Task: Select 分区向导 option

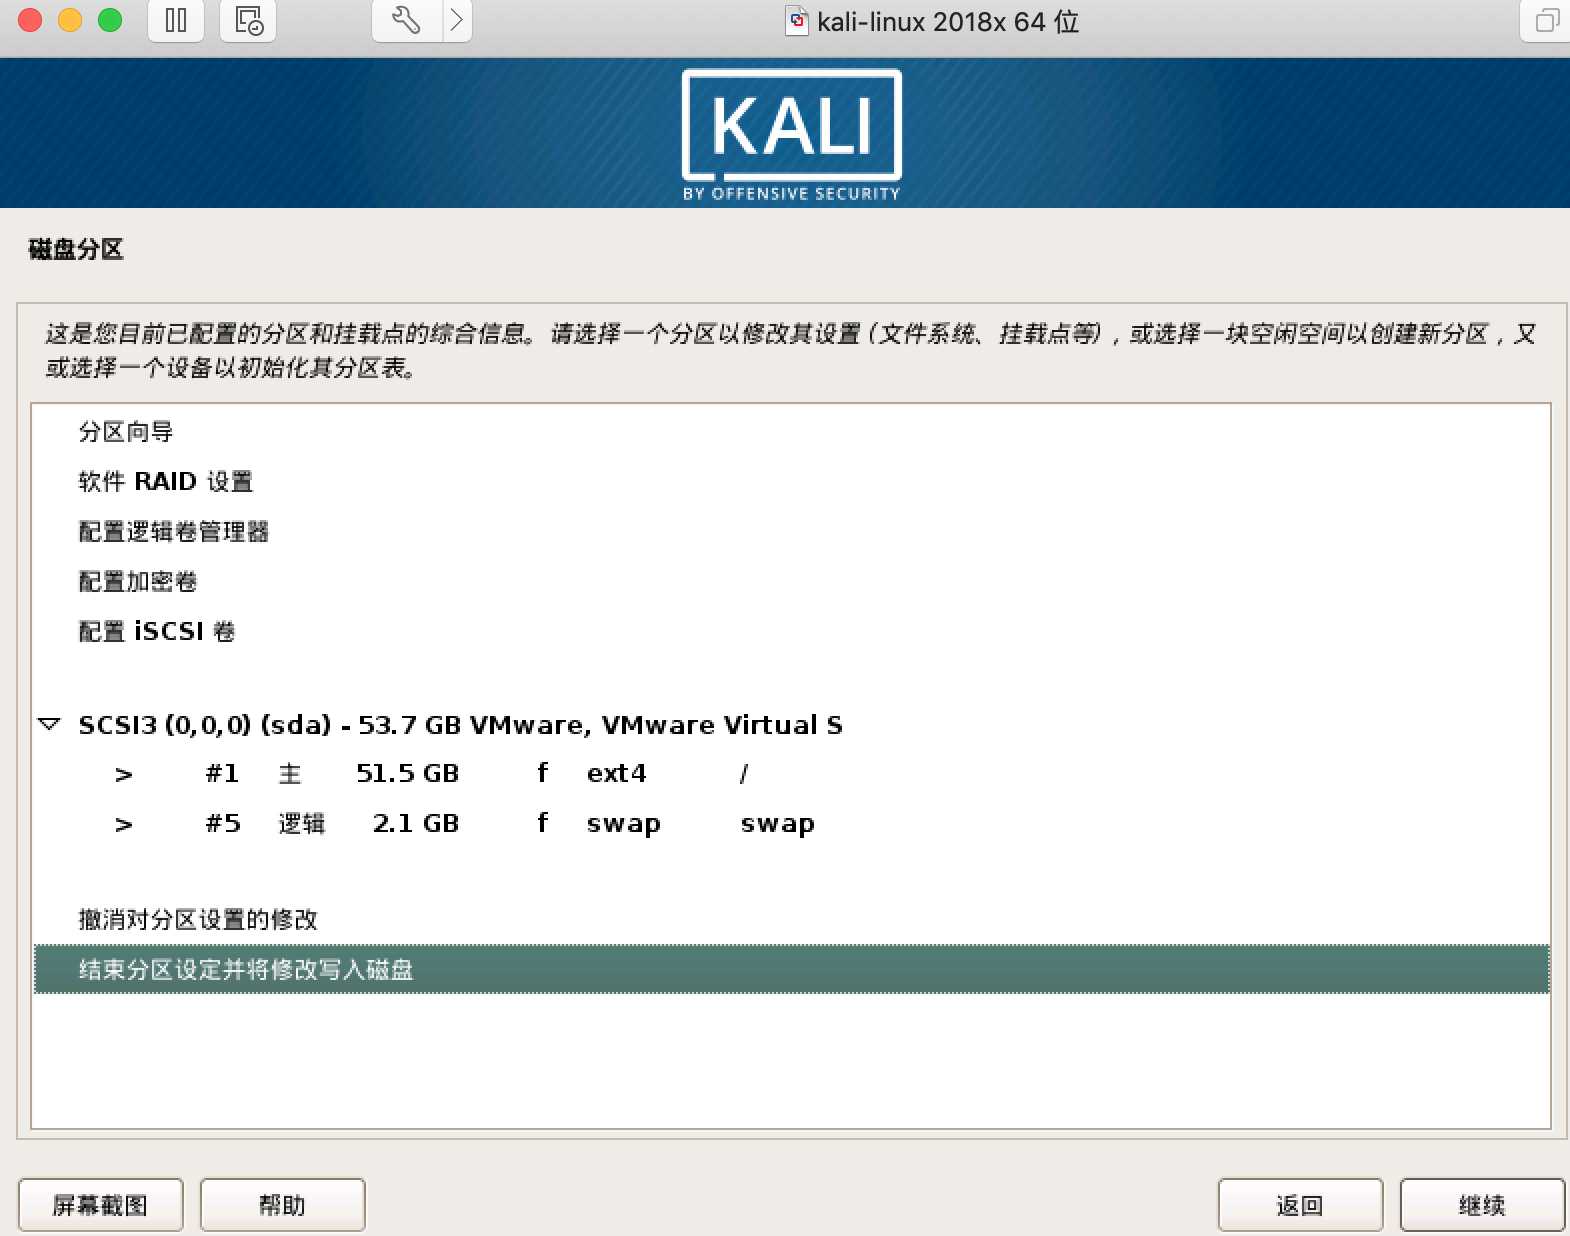Action: pyautogui.click(x=126, y=432)
